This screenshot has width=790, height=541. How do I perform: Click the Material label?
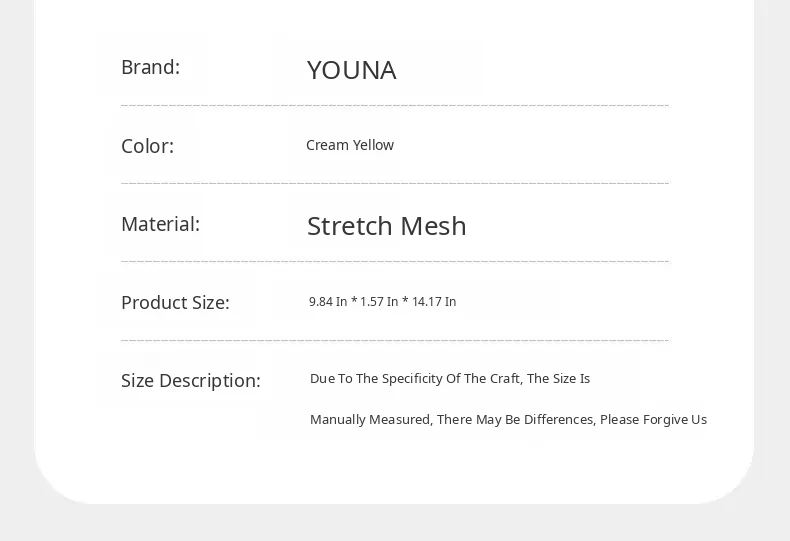160,224
